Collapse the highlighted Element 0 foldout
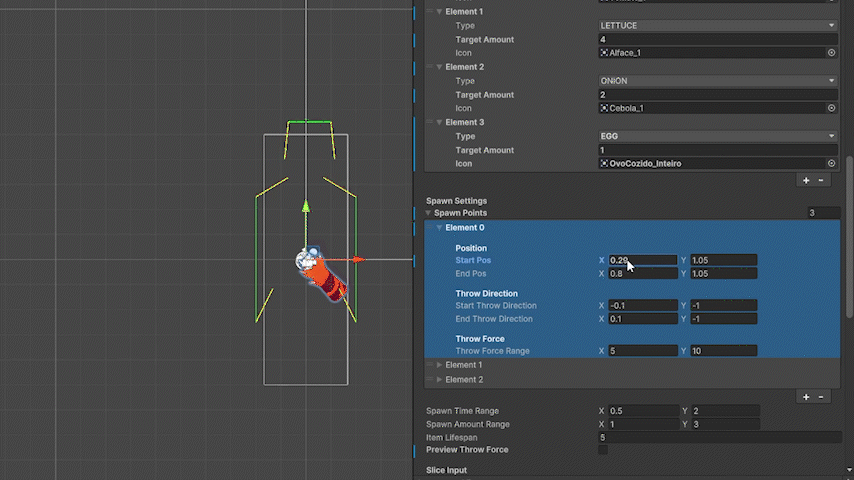Image resolution: width=854 pixels, height=480 pixels. [439, 228]
